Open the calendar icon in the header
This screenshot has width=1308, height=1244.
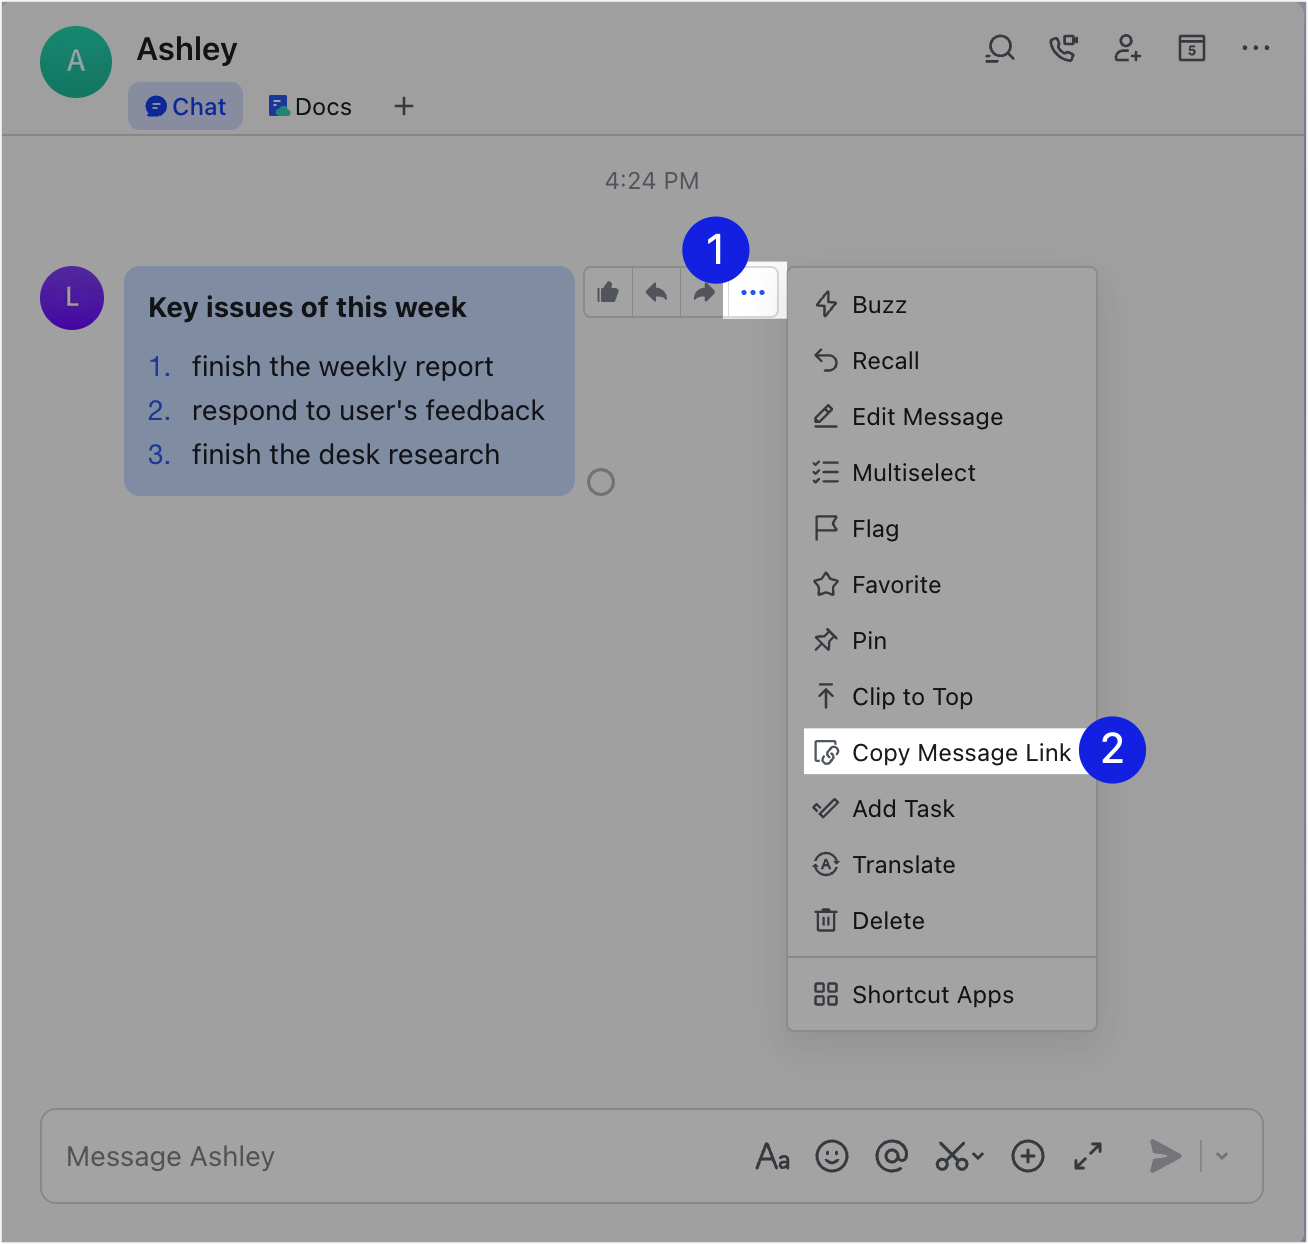click(x=1191, y=47)
